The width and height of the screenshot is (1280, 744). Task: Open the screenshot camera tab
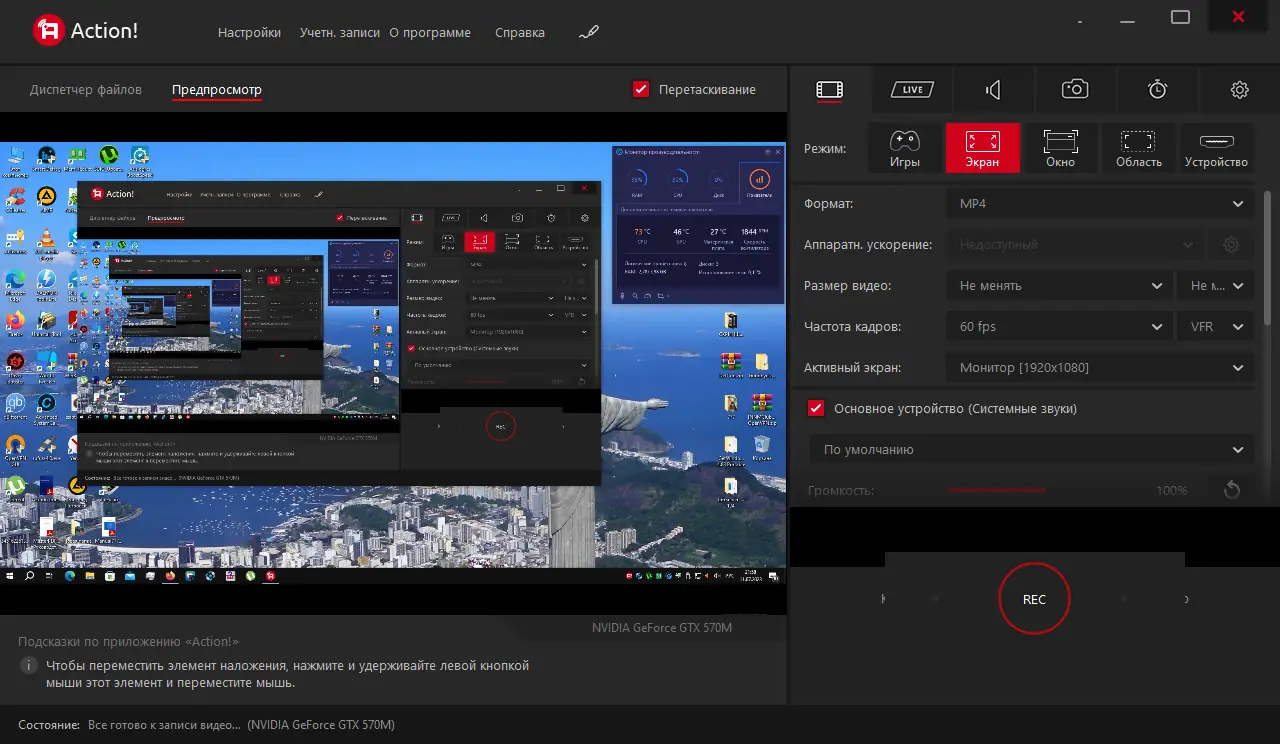coord(1075,90)
